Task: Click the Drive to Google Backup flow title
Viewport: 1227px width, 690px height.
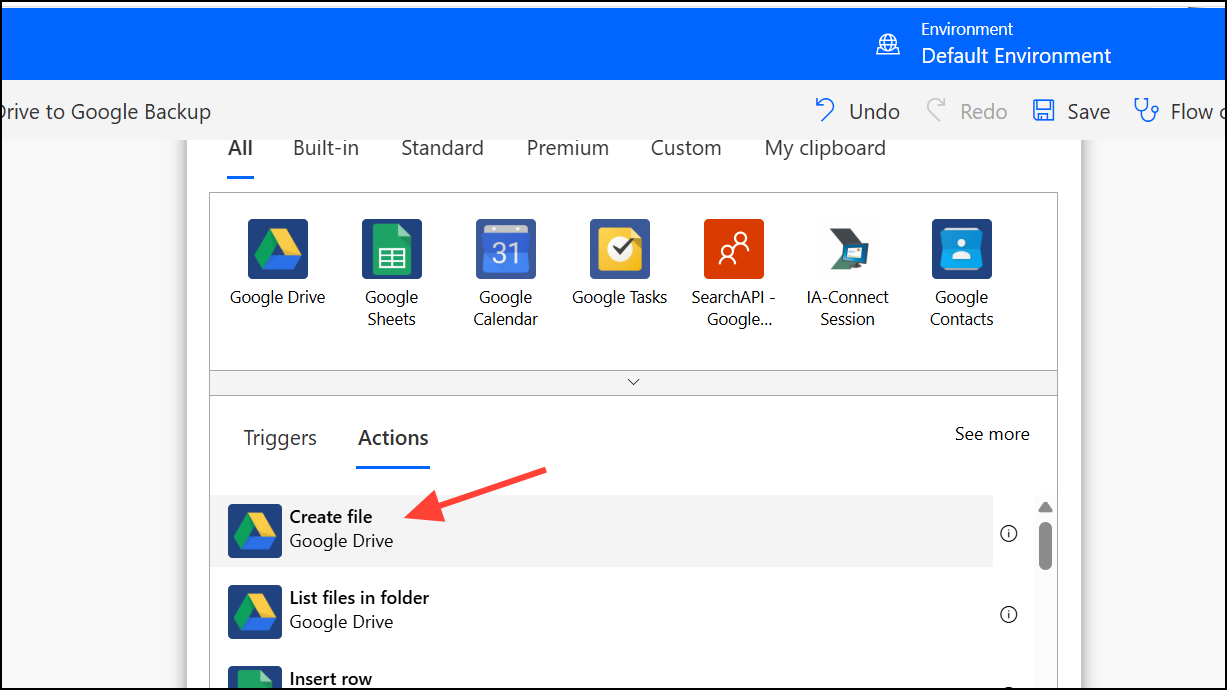Action: pyautogui.click(x=106, y=111)
